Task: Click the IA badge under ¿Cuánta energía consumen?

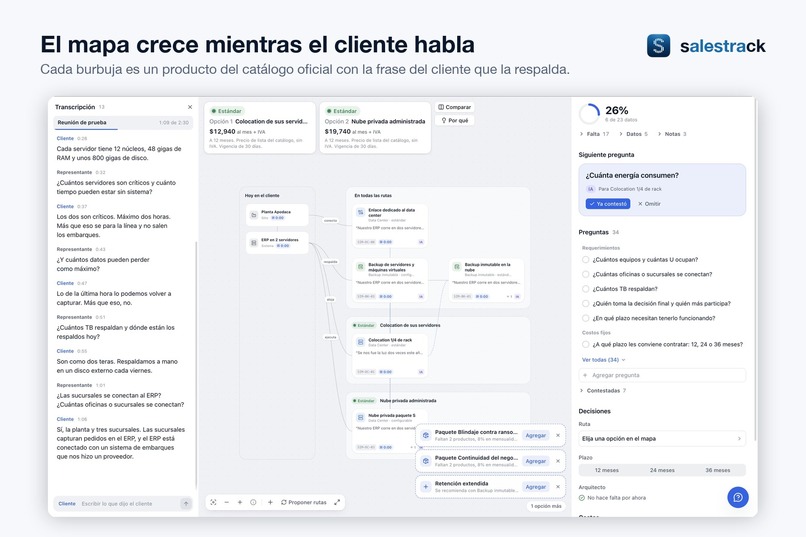Action: (590, 189)
